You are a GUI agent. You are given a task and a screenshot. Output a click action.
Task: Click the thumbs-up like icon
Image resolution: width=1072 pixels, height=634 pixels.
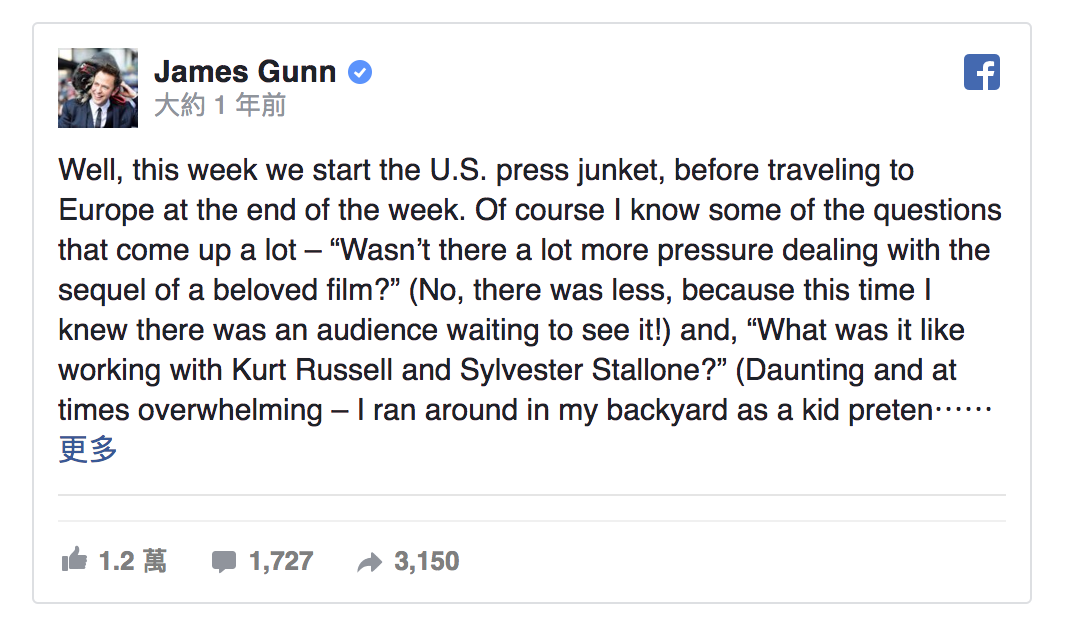(74, 560)
